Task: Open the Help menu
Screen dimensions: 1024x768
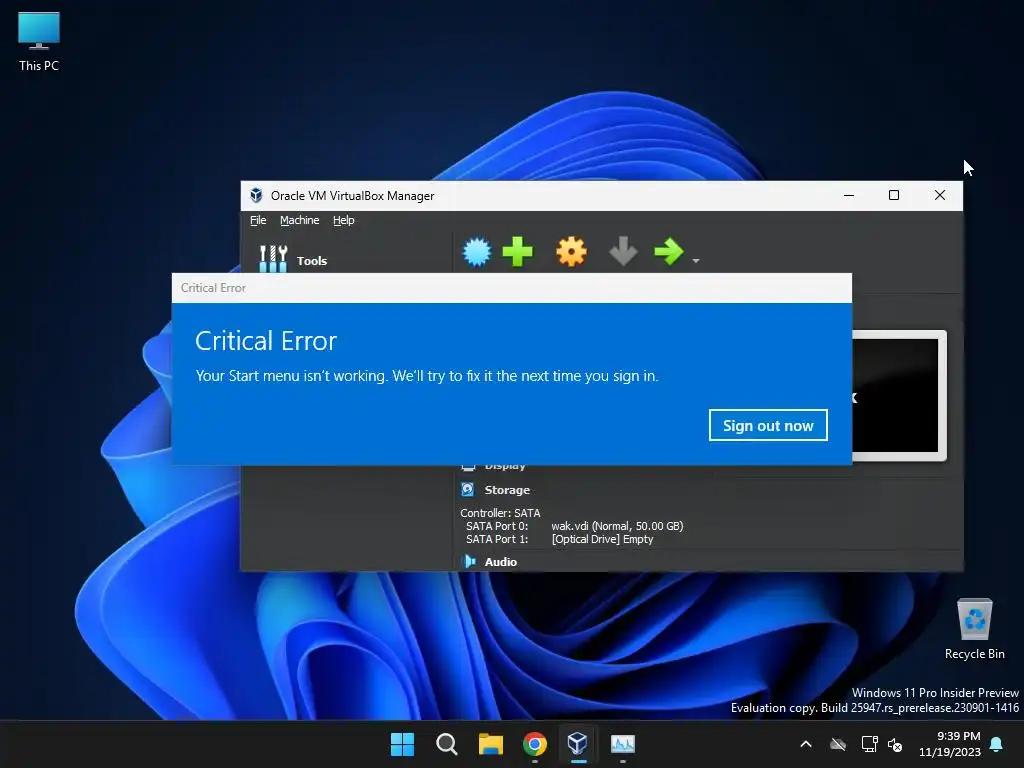Action: [344, 220]
